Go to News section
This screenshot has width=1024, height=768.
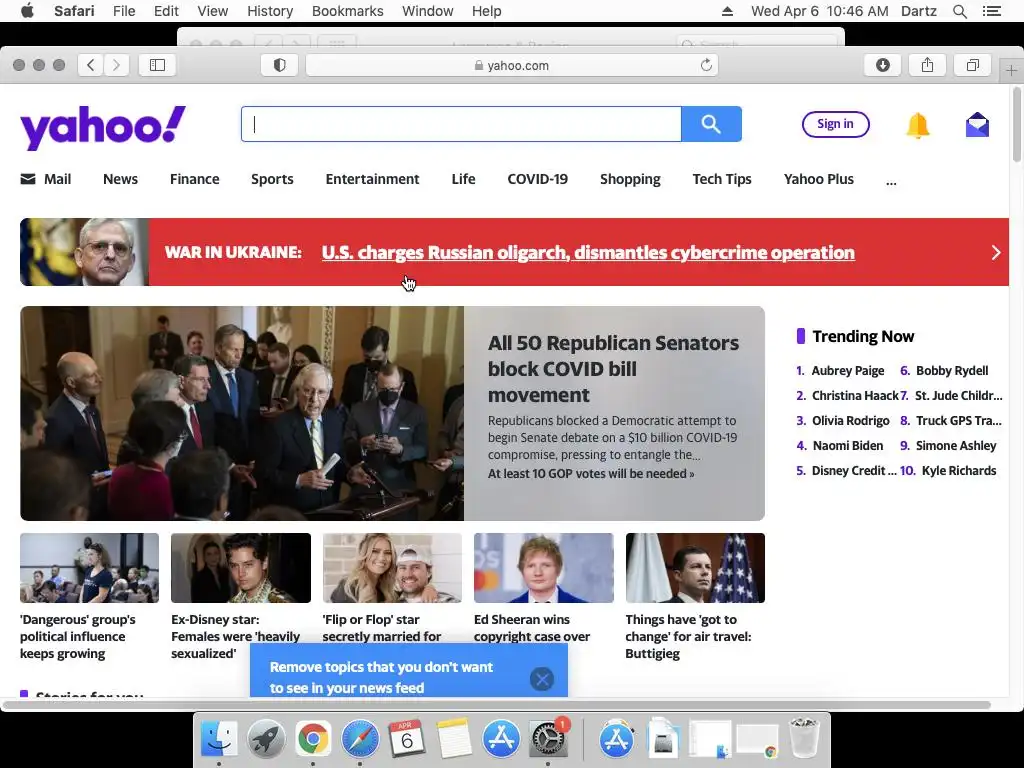pos(120,179)
